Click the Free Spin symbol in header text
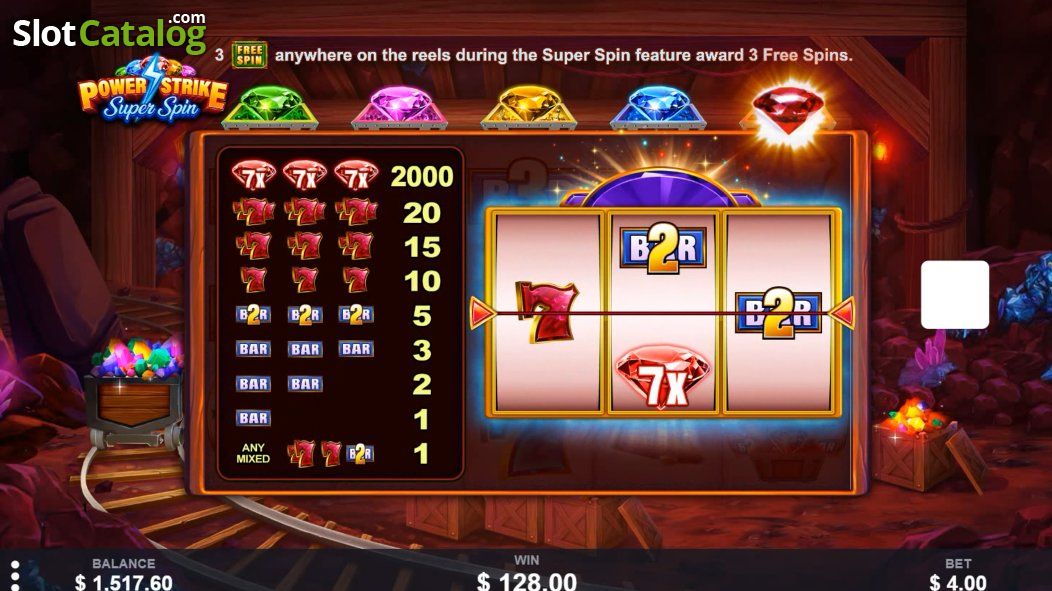The image size is (1052, 591). pyautogui.click(x=250, y=55)
